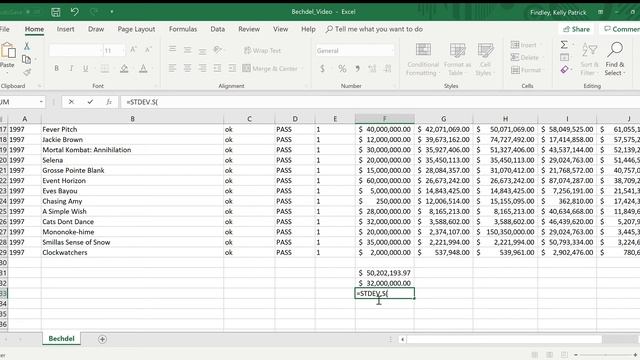Click the Delete cells button
Screen dimensions: 640x360
pos(525,58)
